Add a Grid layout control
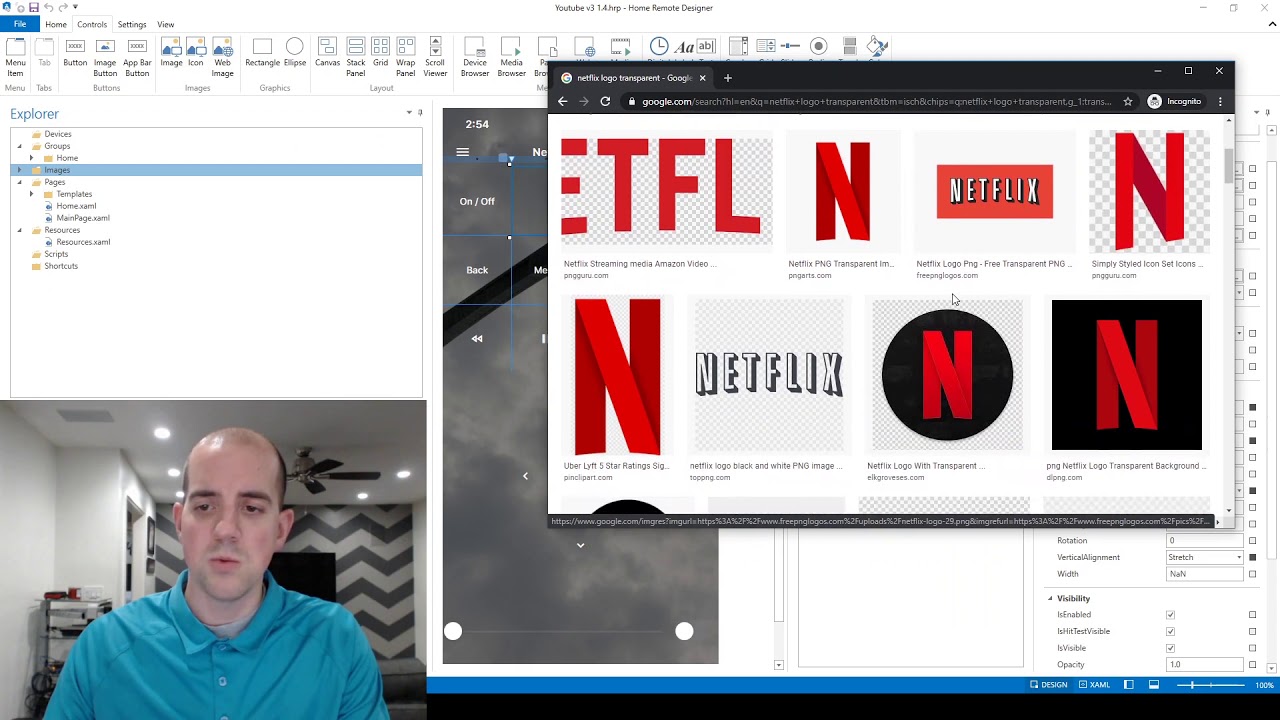Viewport: 1280px width, 720px height. (x=381, y=53)
